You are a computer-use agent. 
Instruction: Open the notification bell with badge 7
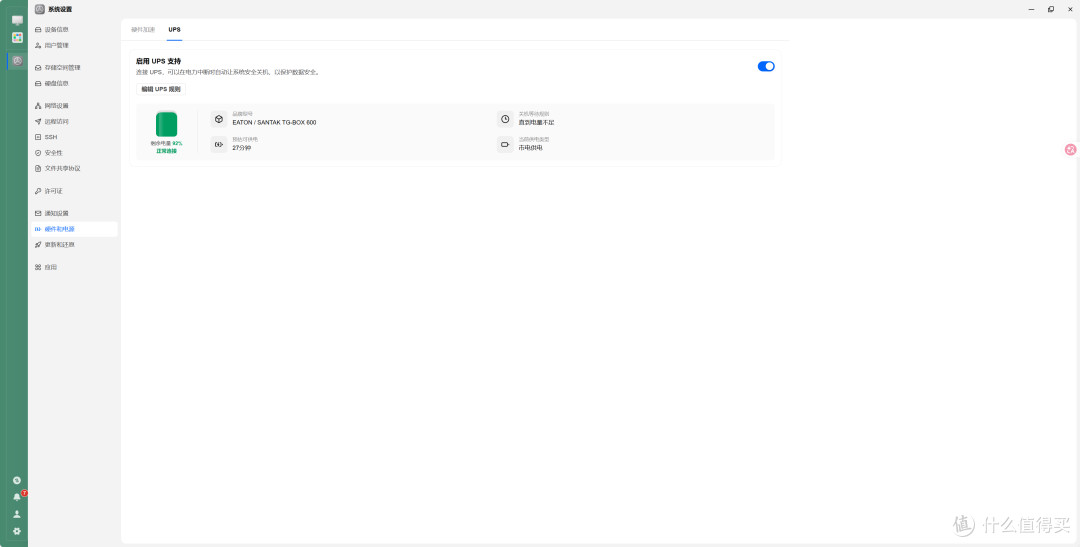[17, 497]
